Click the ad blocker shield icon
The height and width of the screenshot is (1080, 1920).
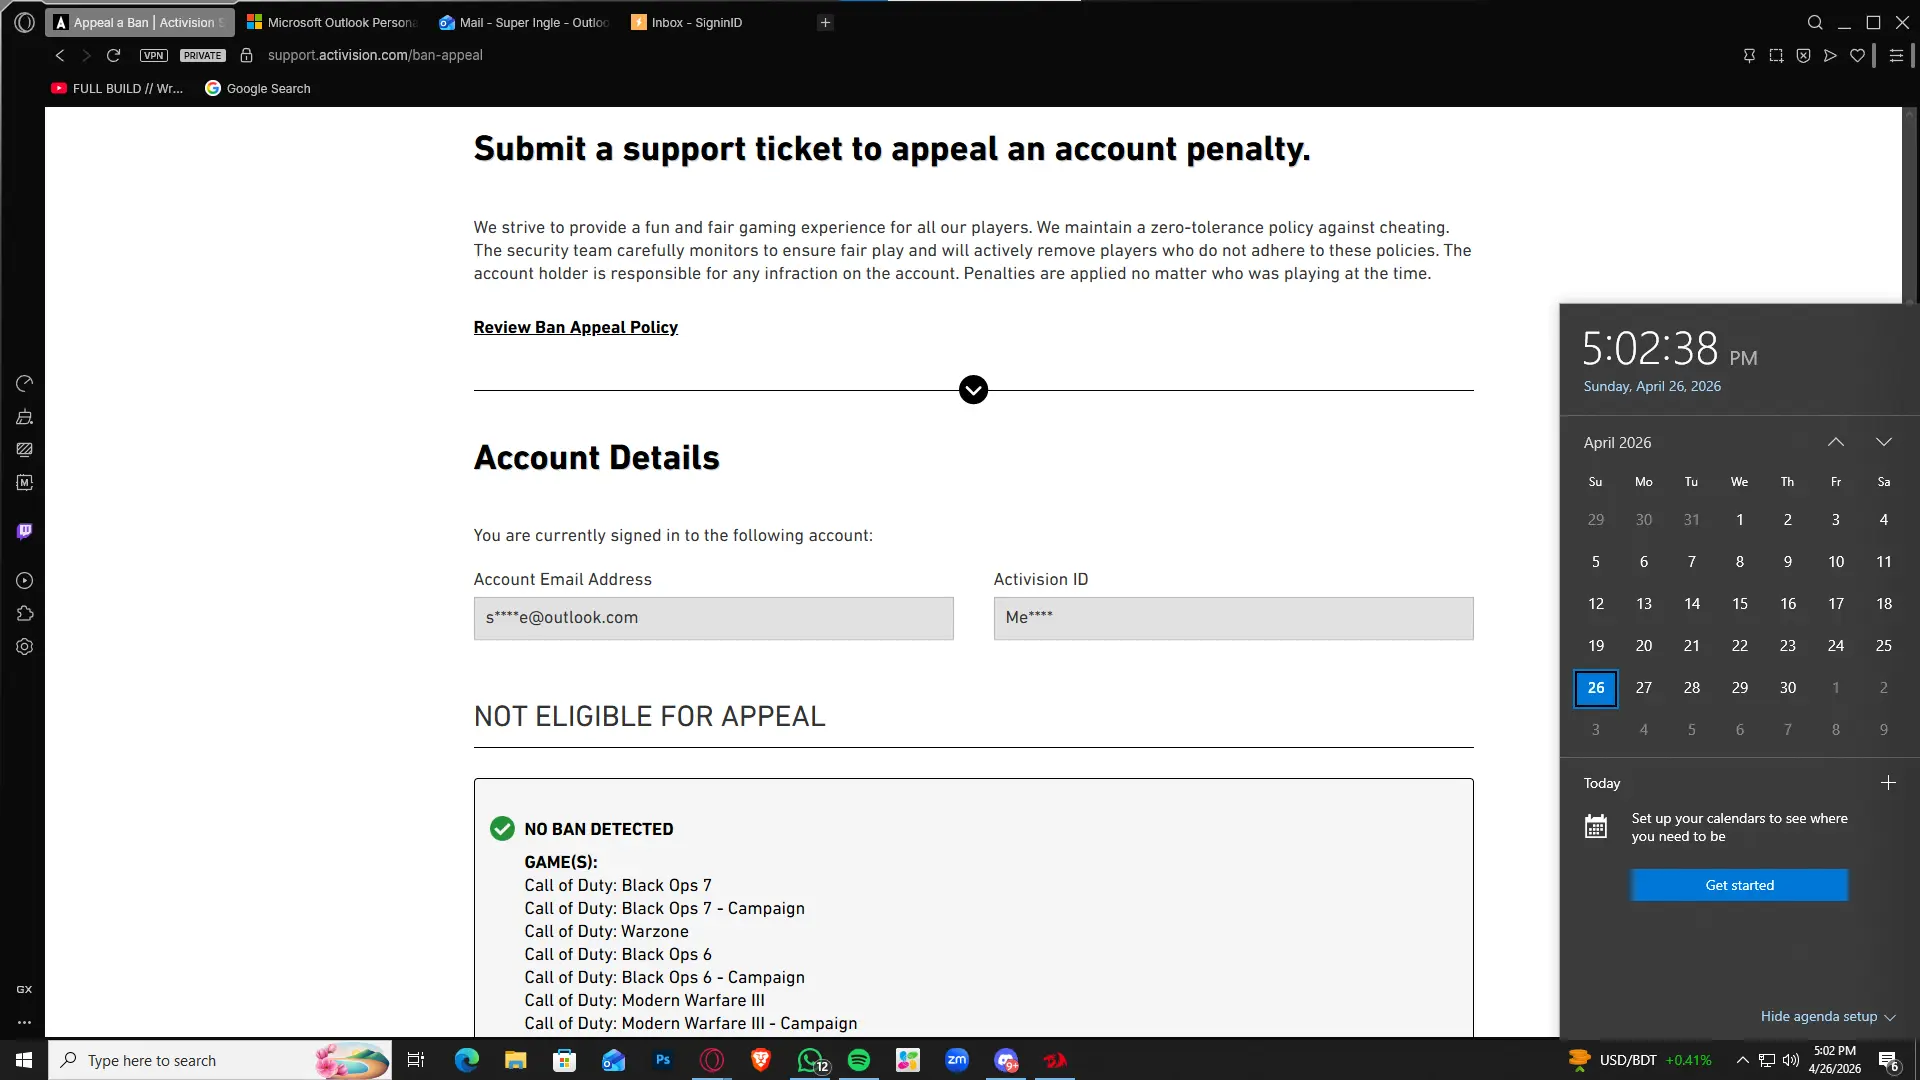click(x=1803, y=56)
